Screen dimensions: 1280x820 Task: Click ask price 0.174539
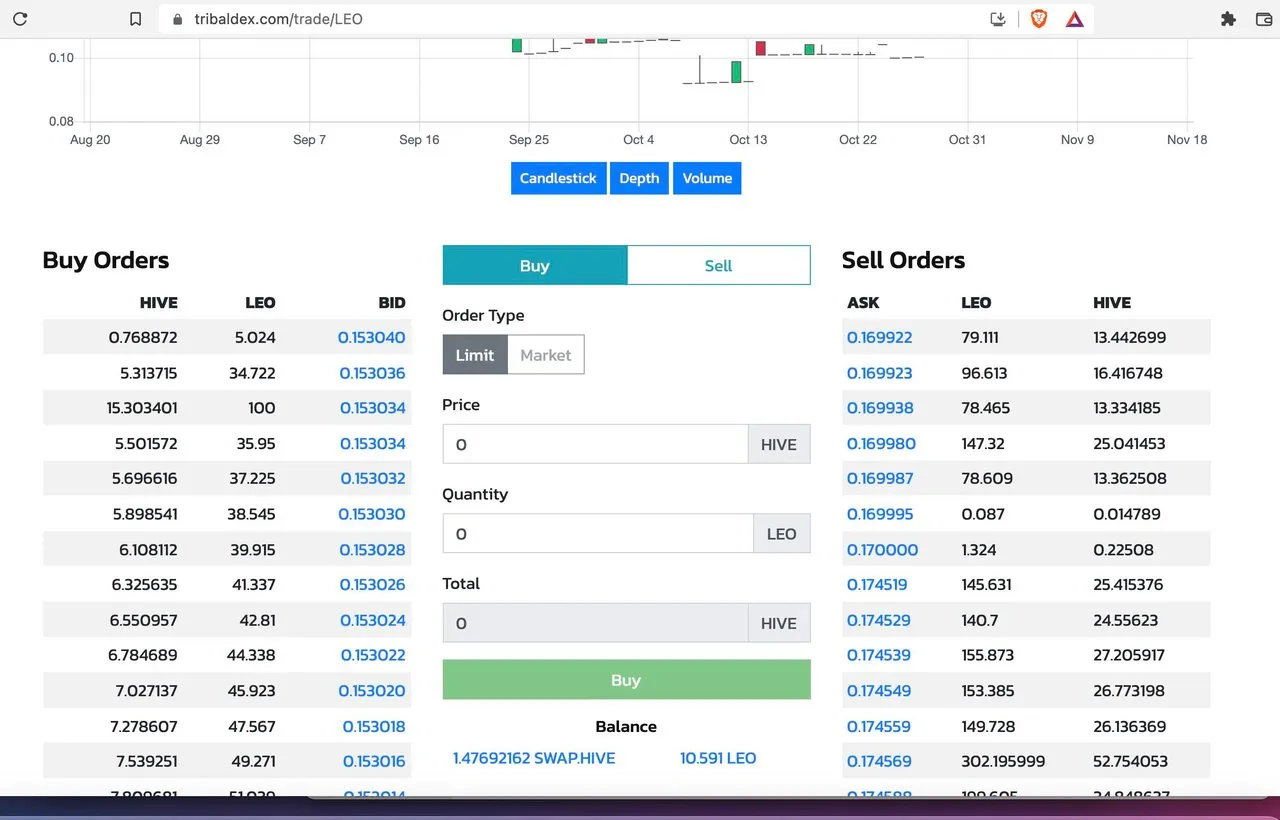click(879, 655)
